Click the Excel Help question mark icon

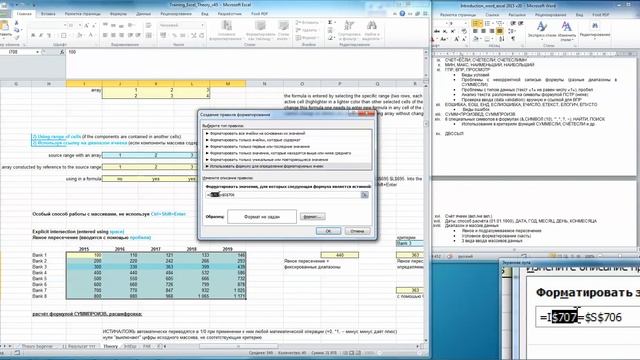[x=402, y=13]
